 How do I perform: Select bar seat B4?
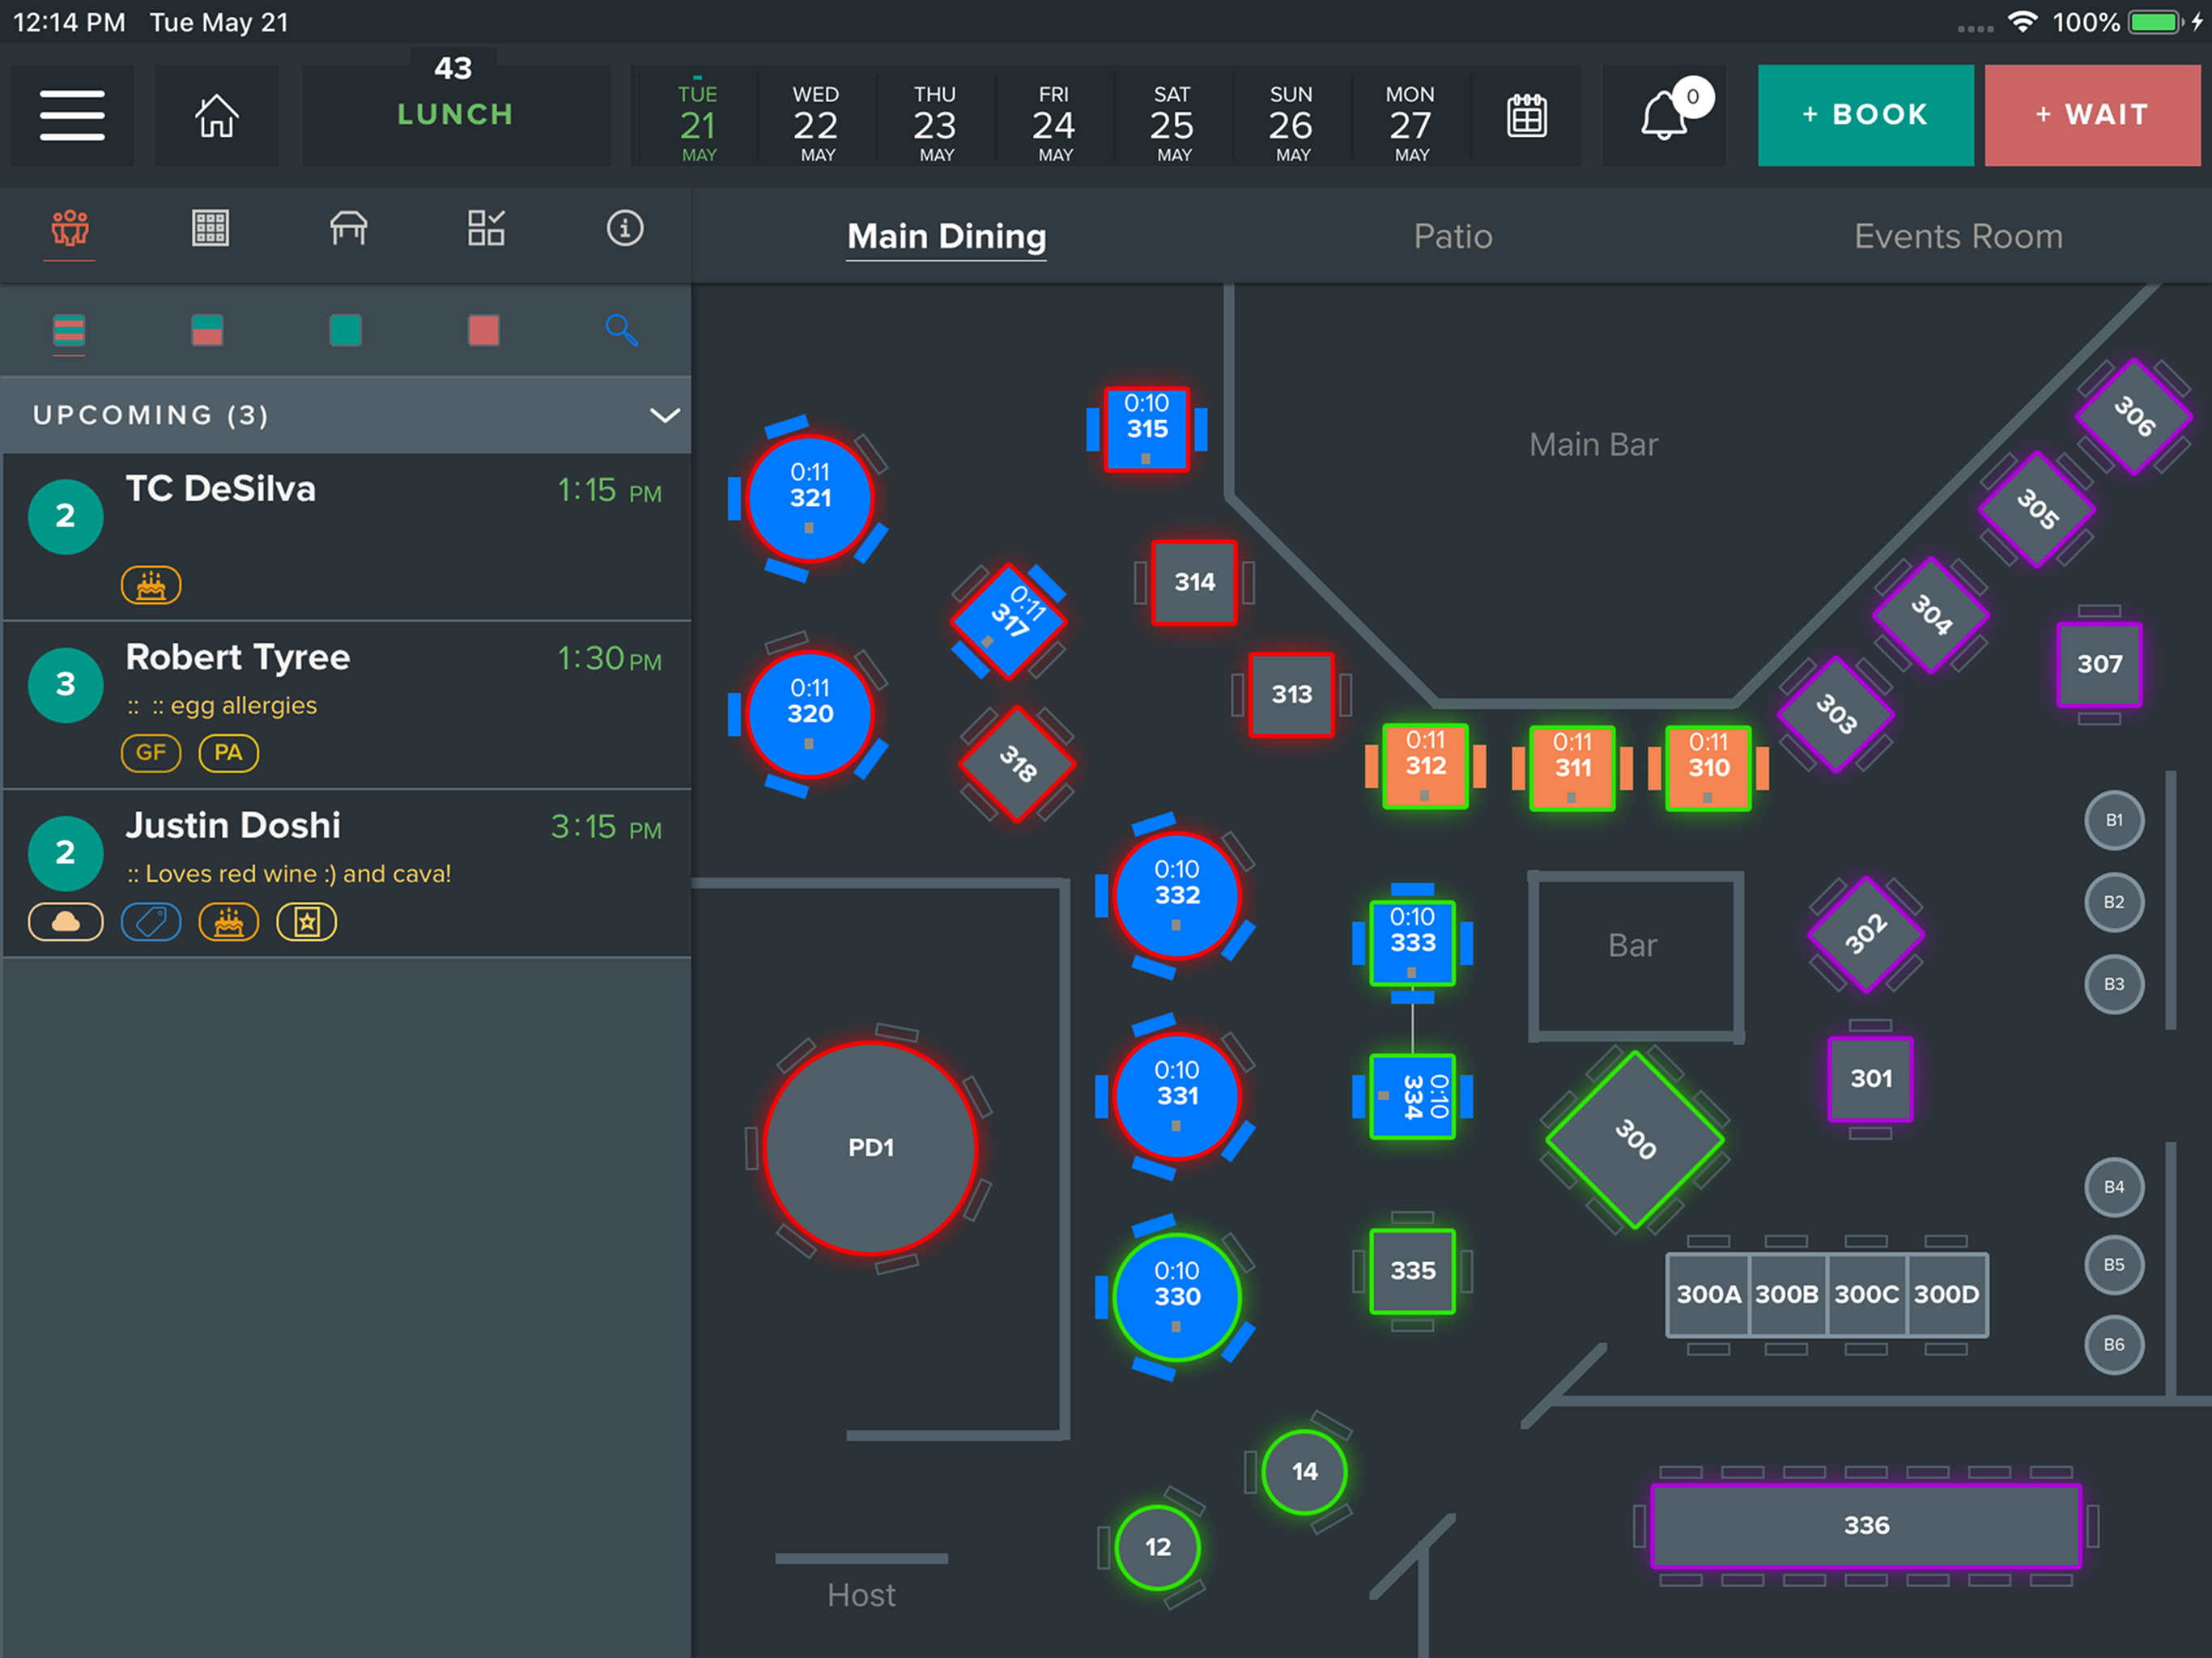point(2113,1187)
